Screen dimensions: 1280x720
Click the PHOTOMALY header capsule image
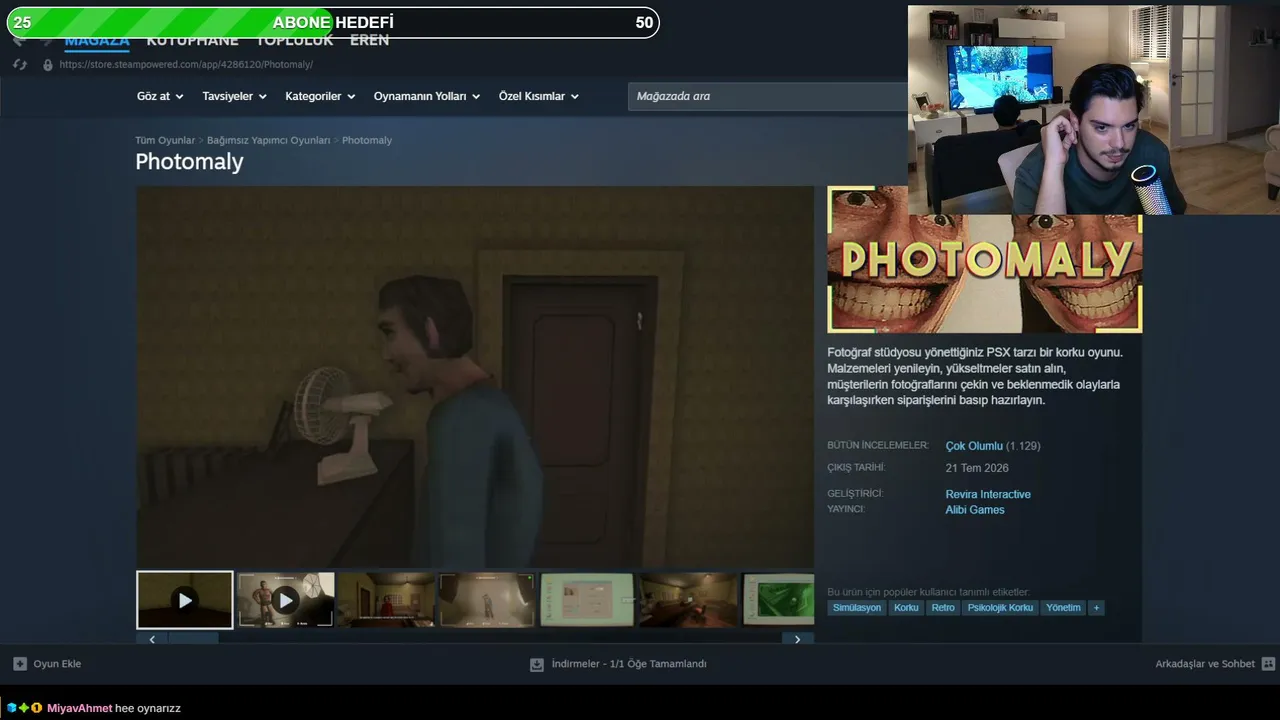click(x=985, y=259)
